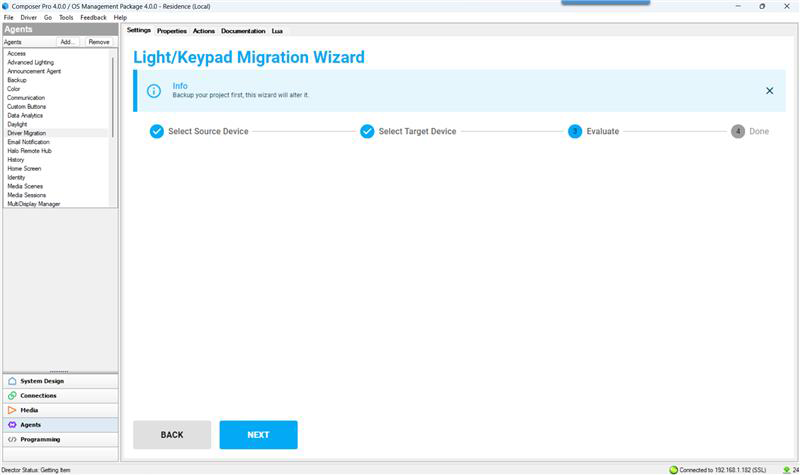Viewport: 800px width, 475px height.
Task: Click the Select Target Device step label
Action: point(417,131)
